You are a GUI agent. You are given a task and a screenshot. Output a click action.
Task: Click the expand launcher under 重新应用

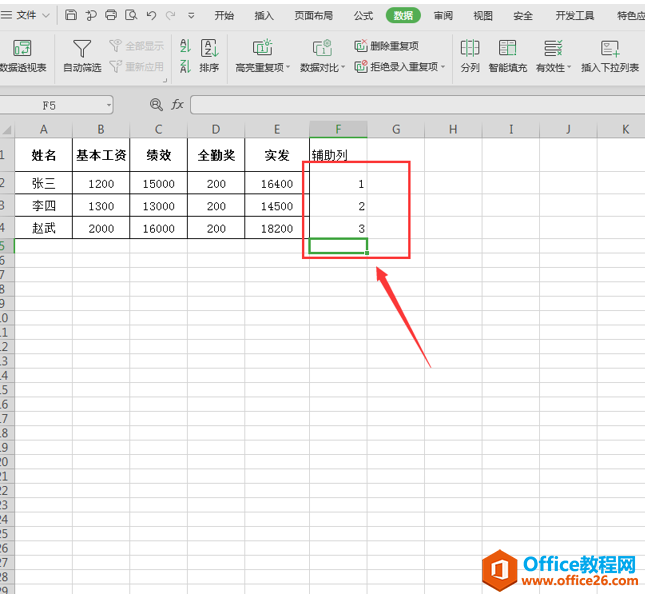click(x=165, y=80)
